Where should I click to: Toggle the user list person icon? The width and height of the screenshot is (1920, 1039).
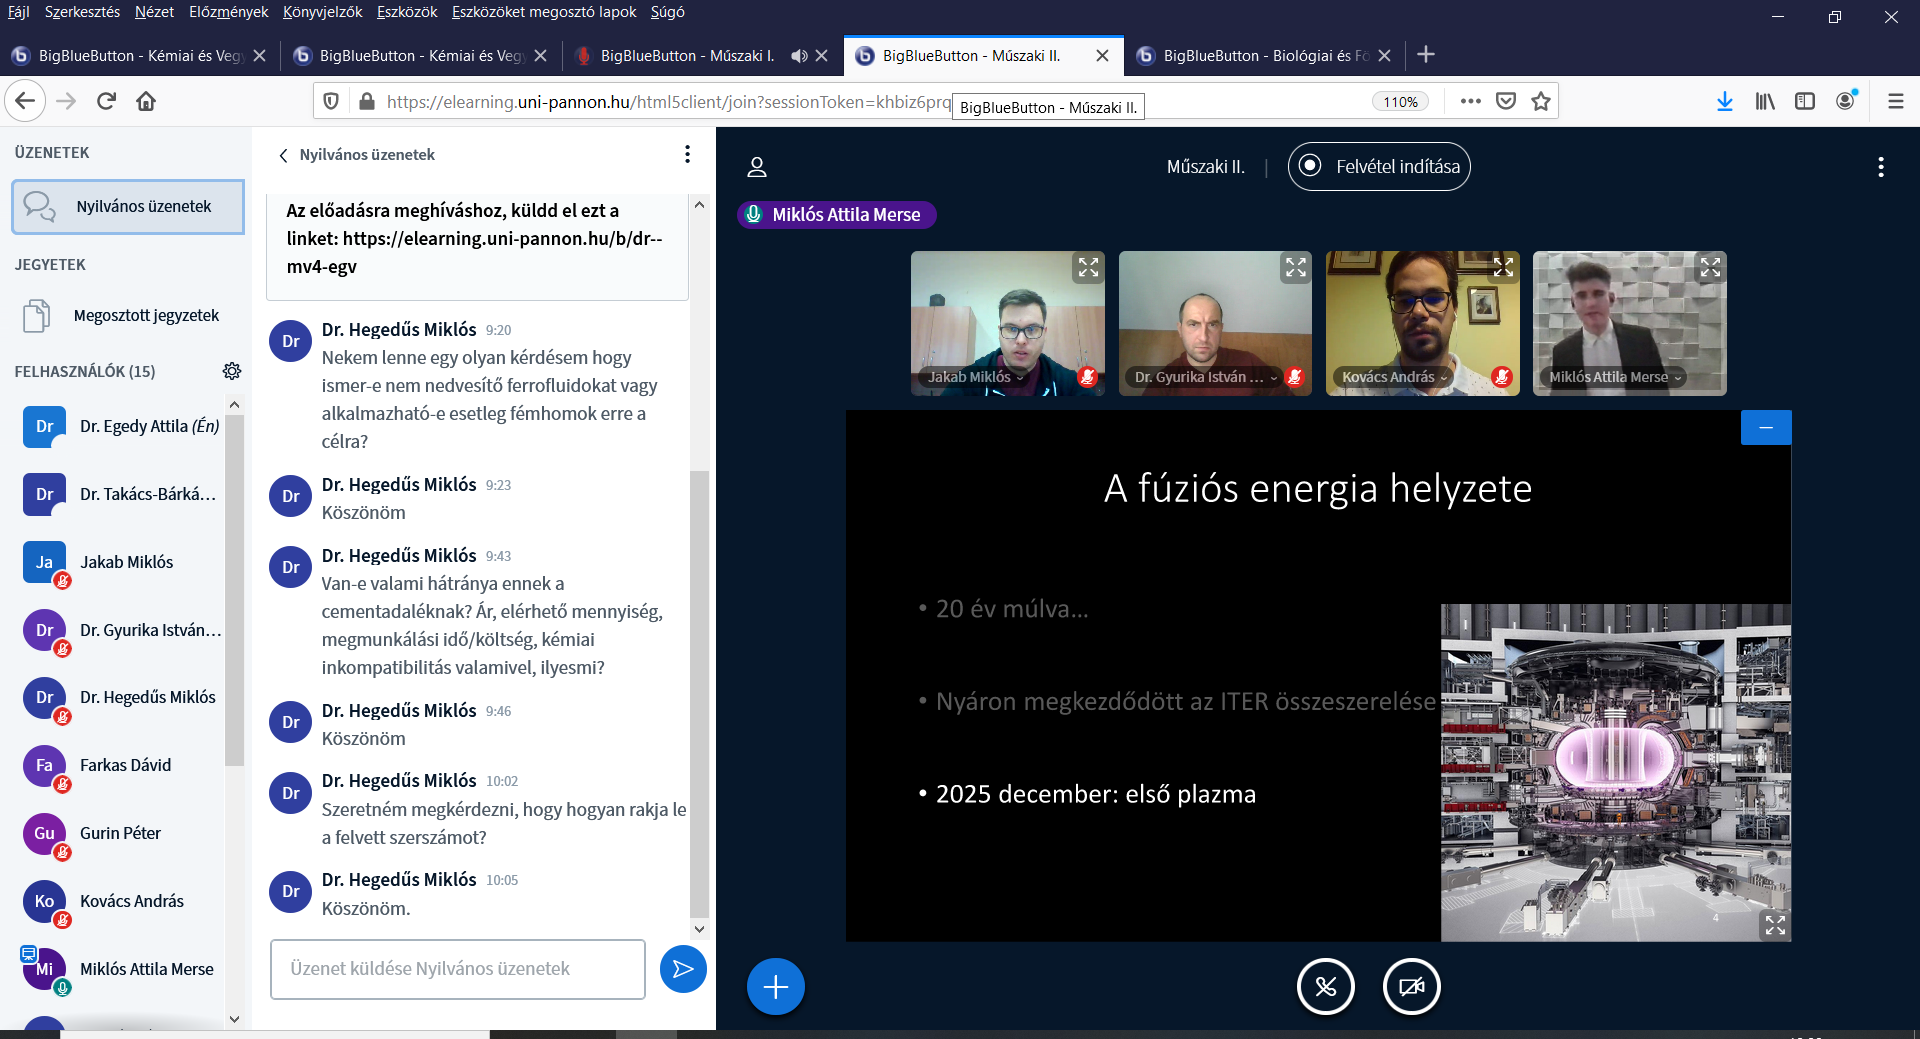tap(757, 167)
